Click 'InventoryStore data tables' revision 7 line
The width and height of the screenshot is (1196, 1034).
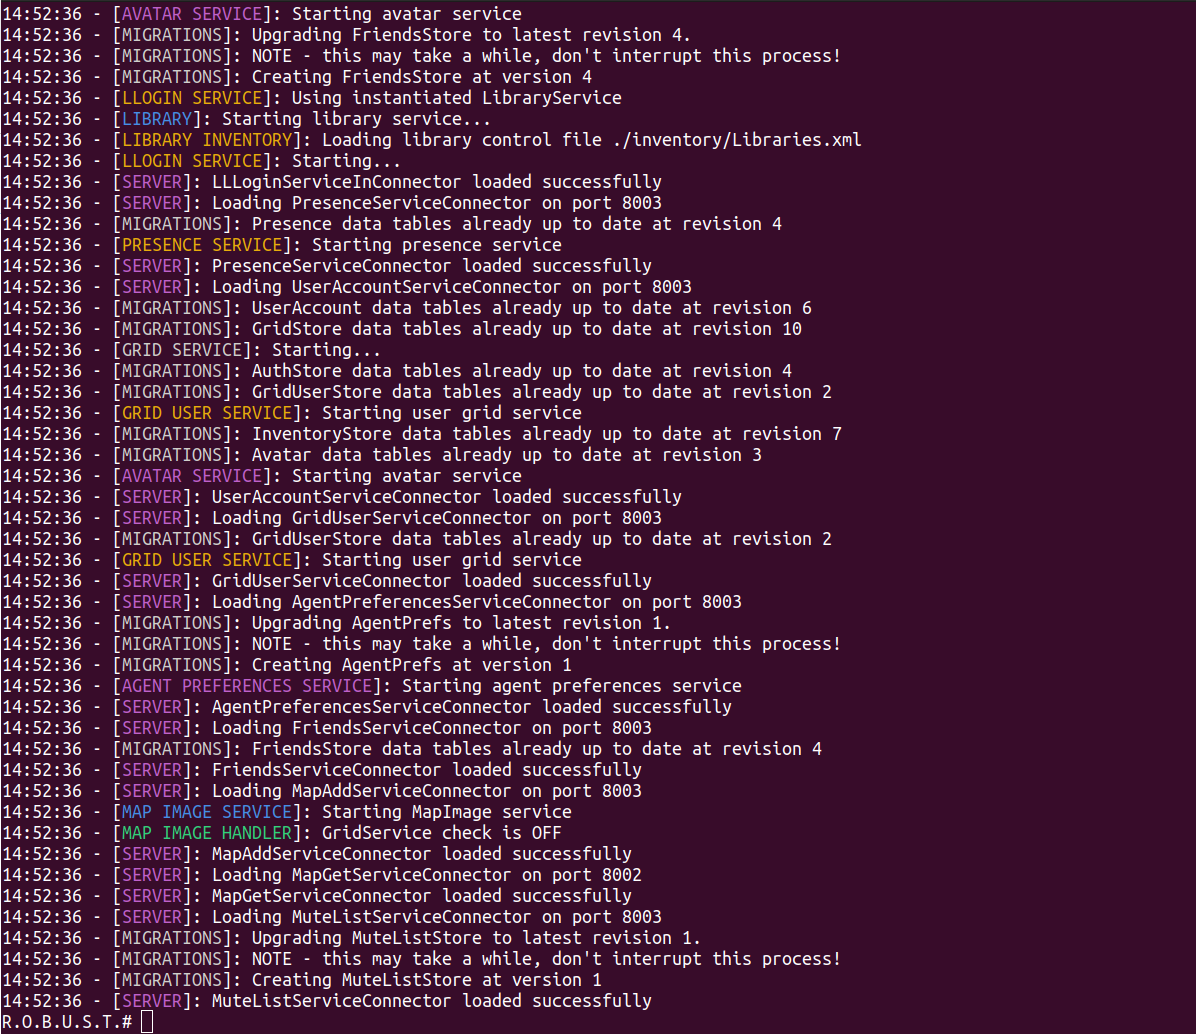click(422, 434)
